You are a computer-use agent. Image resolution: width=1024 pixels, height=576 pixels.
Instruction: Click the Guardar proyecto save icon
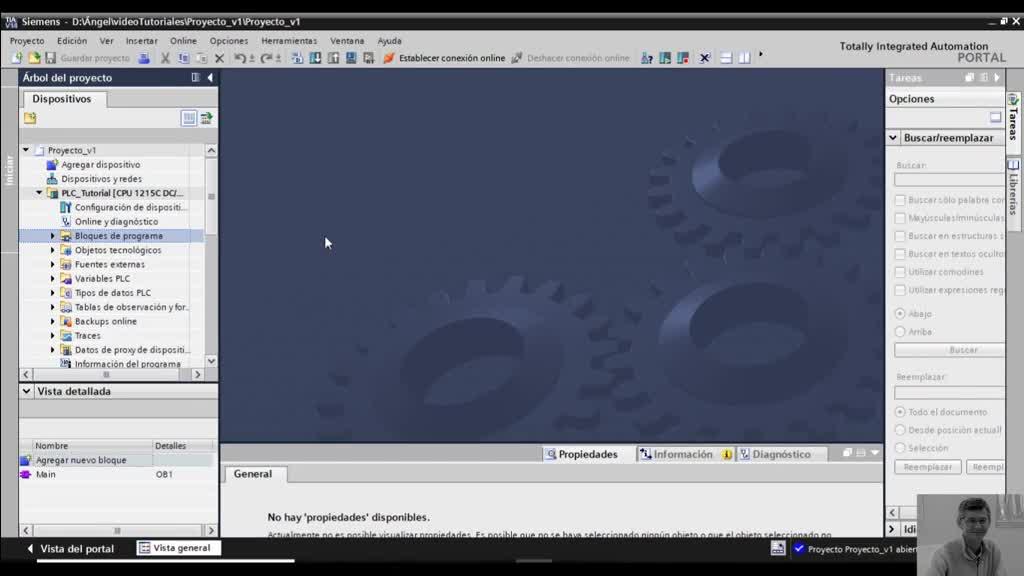(x=50, y=58)
